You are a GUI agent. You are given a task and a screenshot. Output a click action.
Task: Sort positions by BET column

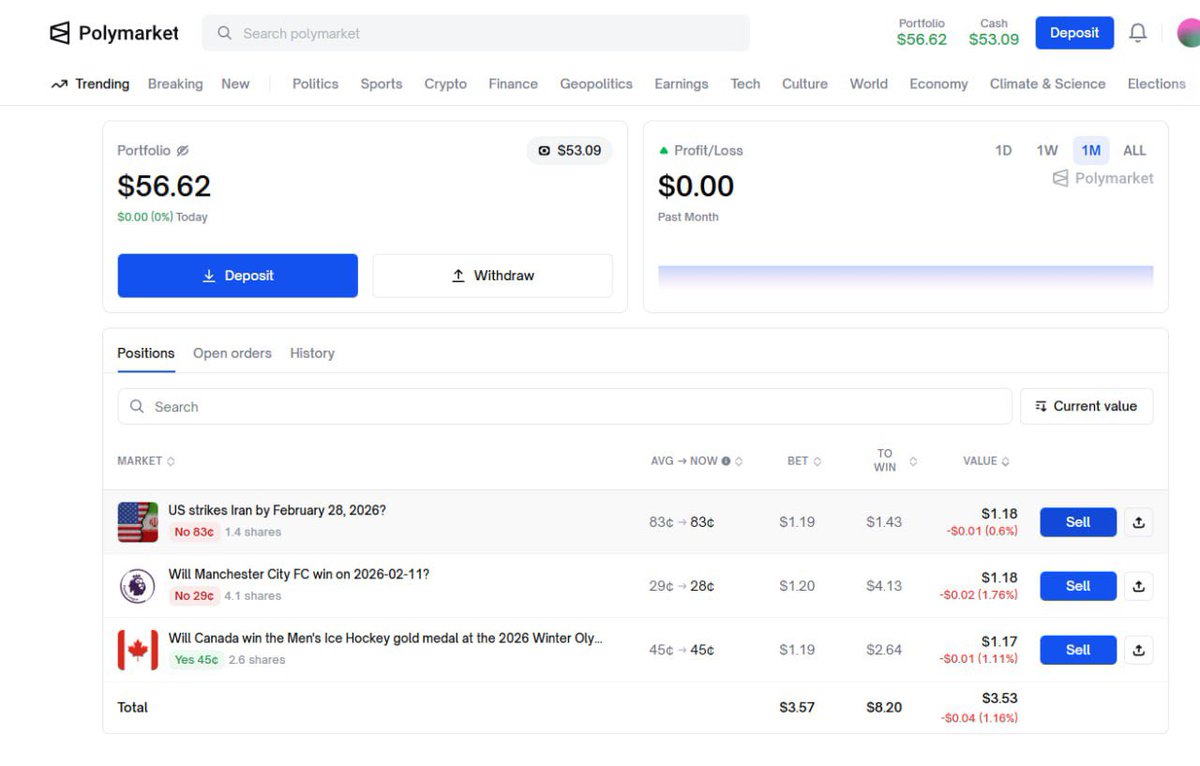click(804, 461)
